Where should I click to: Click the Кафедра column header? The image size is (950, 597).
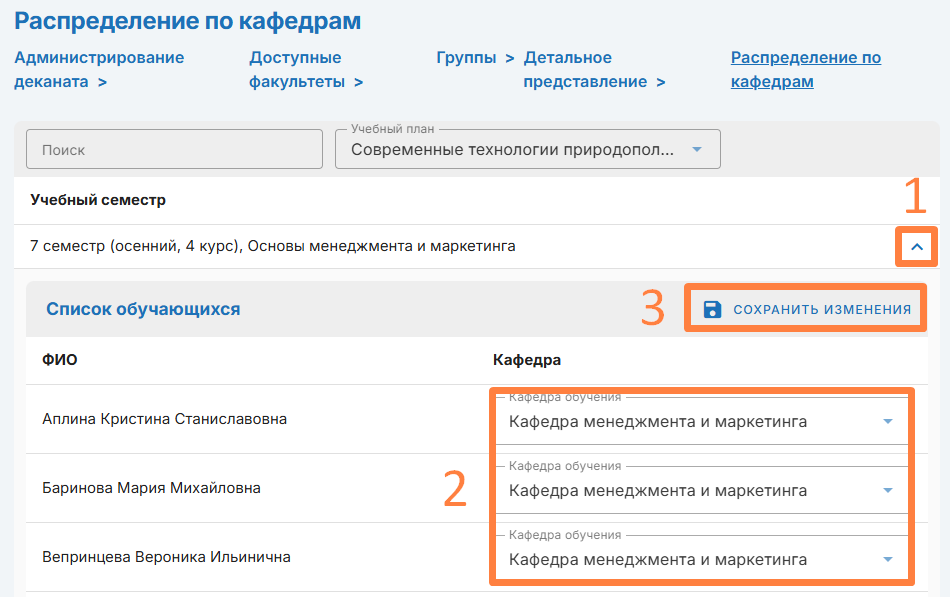(527, 360)
